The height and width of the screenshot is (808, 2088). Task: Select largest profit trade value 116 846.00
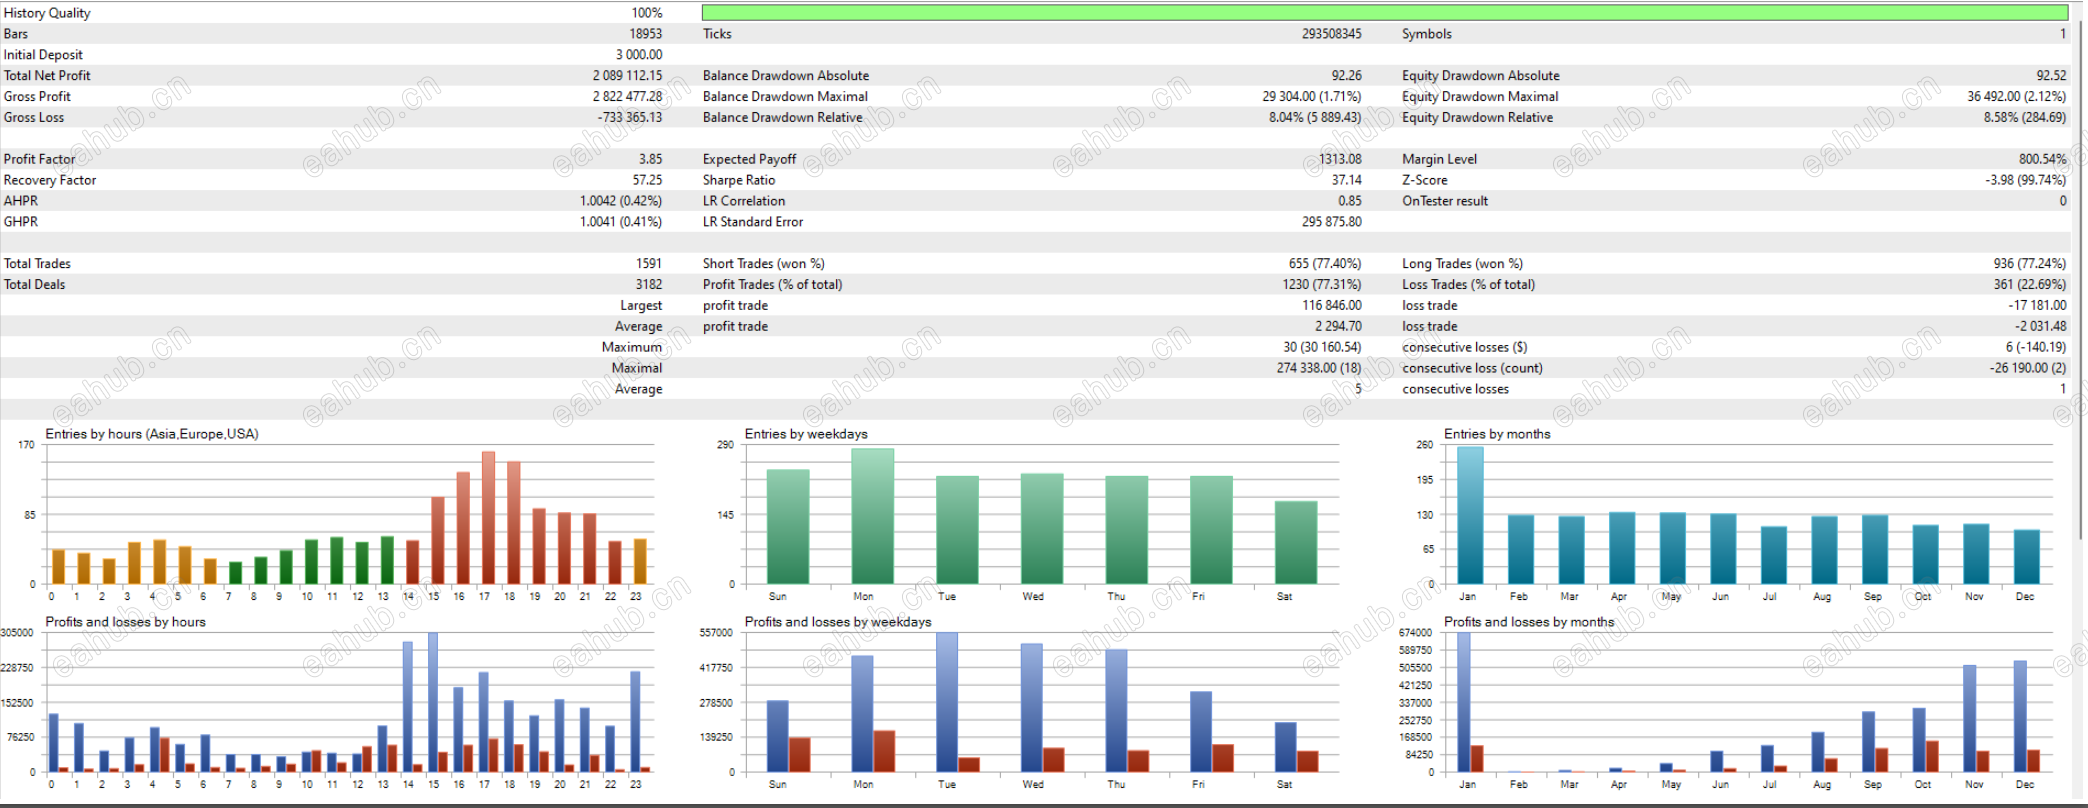coord(1331,307)
